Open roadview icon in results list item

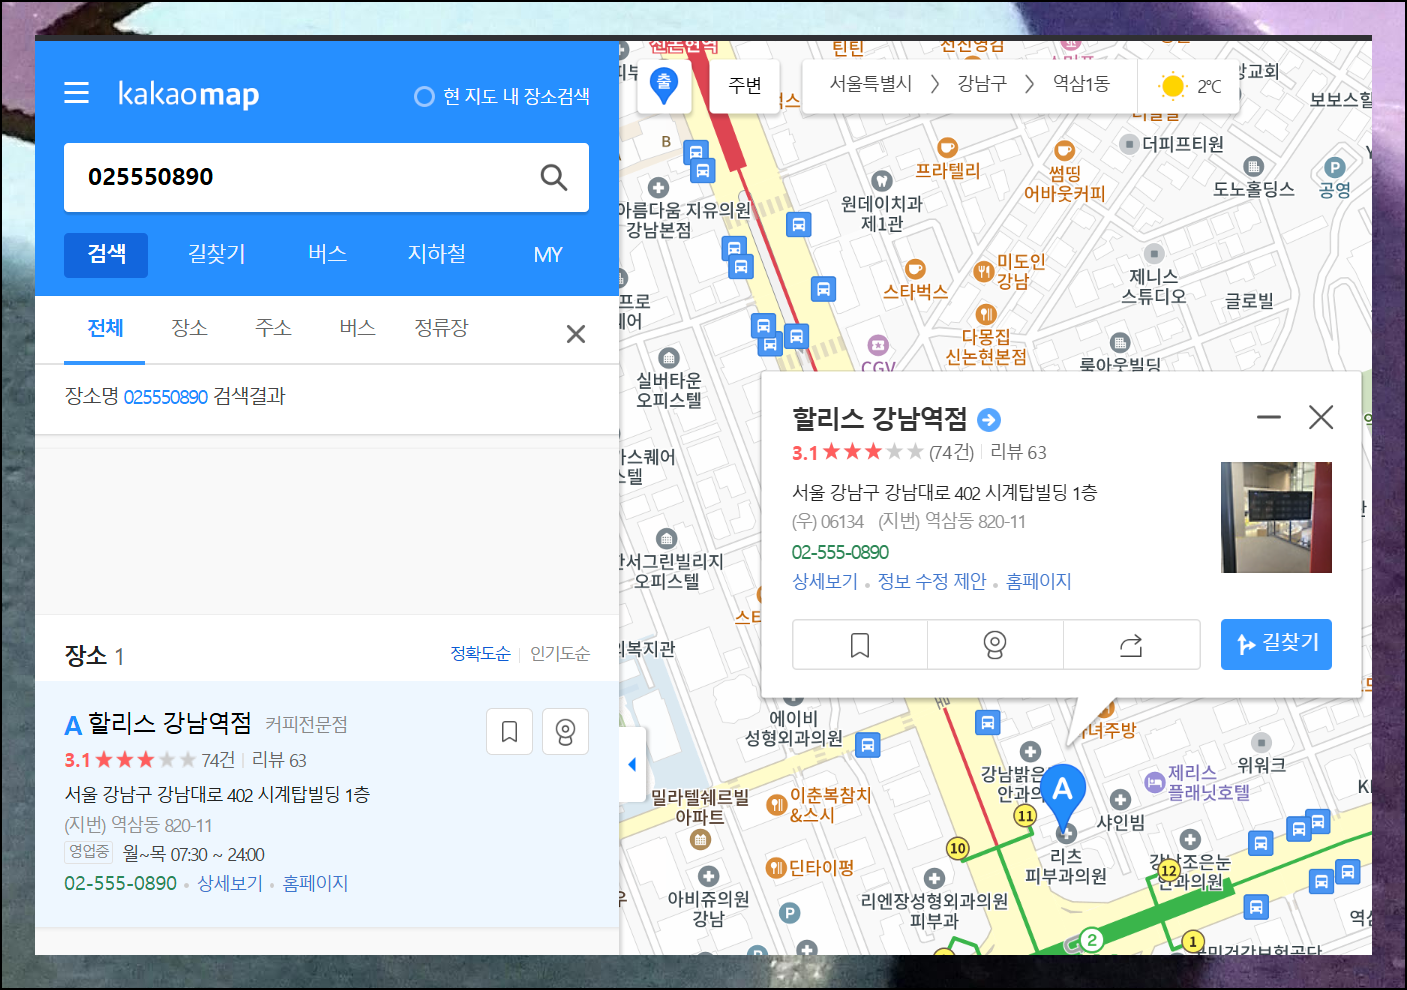pos(565,732)
